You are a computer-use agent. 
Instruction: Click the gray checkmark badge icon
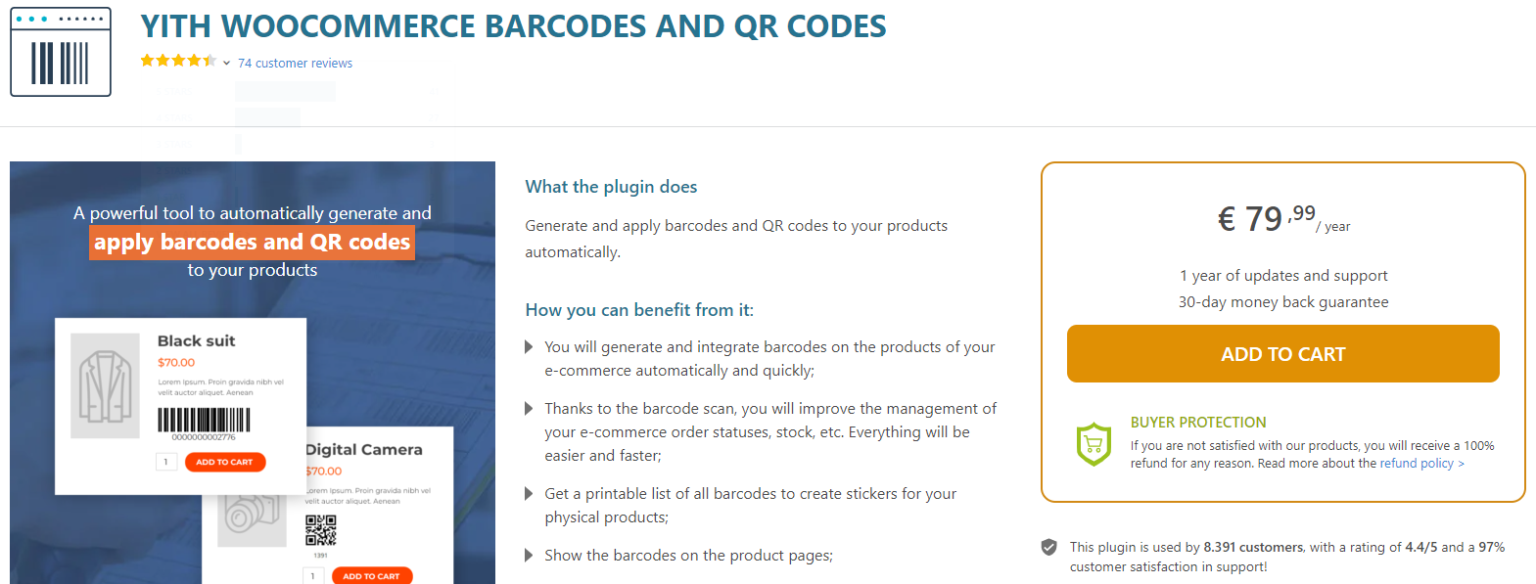click(x=1049, y=548)
